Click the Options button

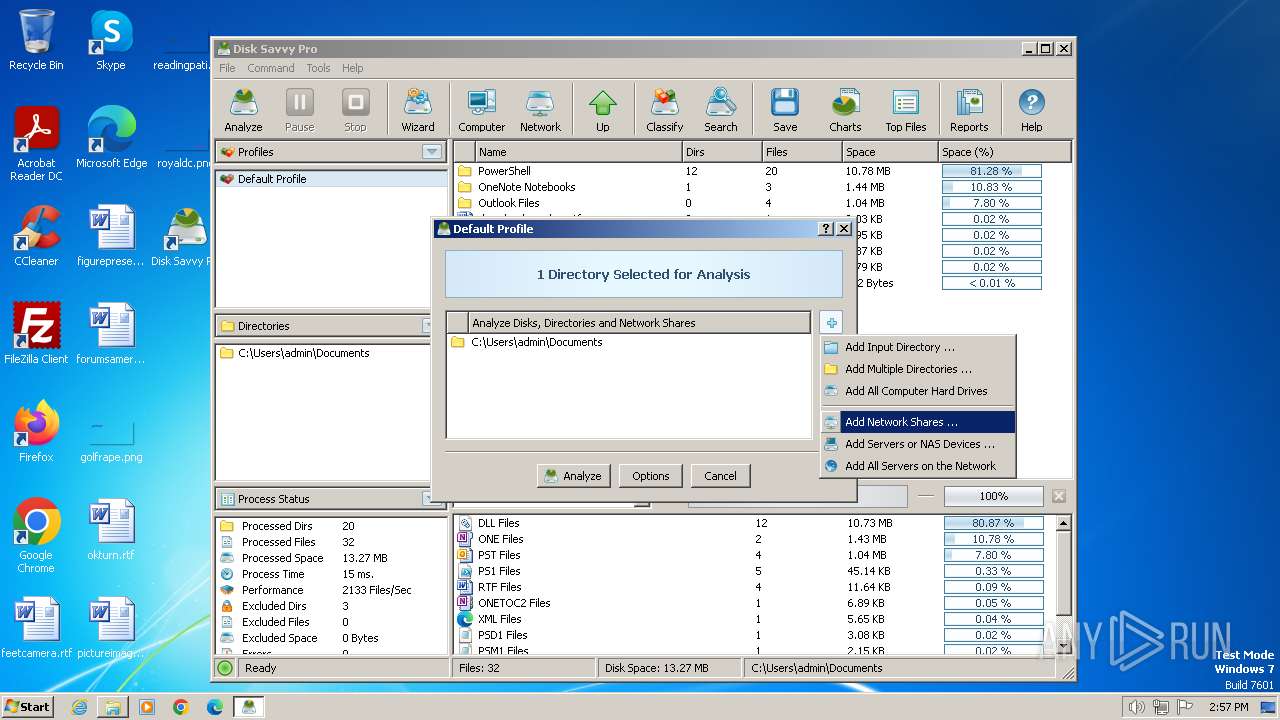650,476
